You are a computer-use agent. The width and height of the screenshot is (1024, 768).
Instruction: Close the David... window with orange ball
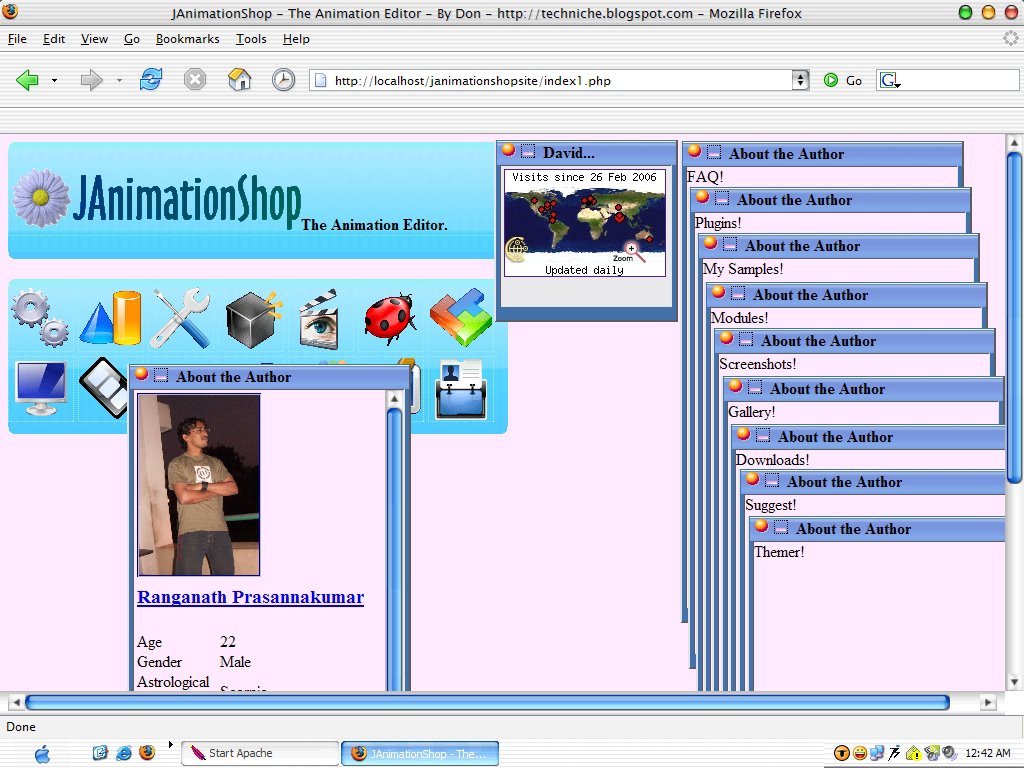click(x=508, y=150)
